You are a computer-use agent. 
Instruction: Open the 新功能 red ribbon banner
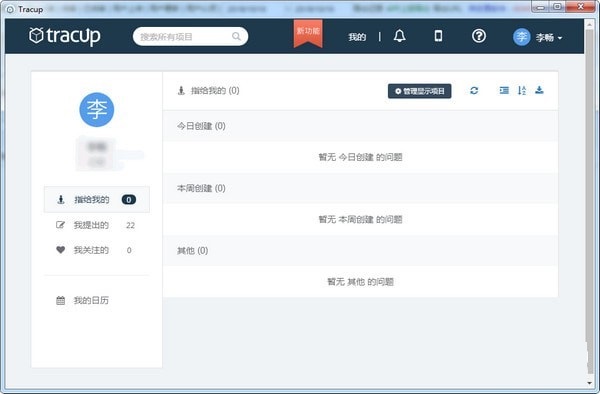pos(308,34)
